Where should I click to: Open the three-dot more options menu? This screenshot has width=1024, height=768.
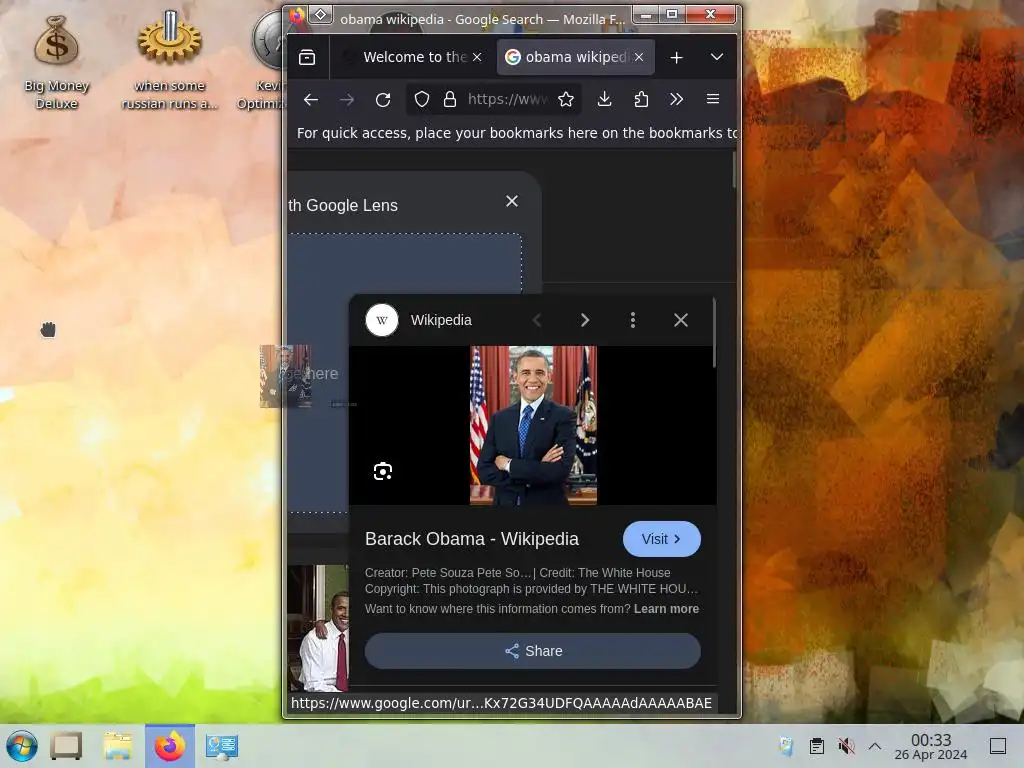633,320
